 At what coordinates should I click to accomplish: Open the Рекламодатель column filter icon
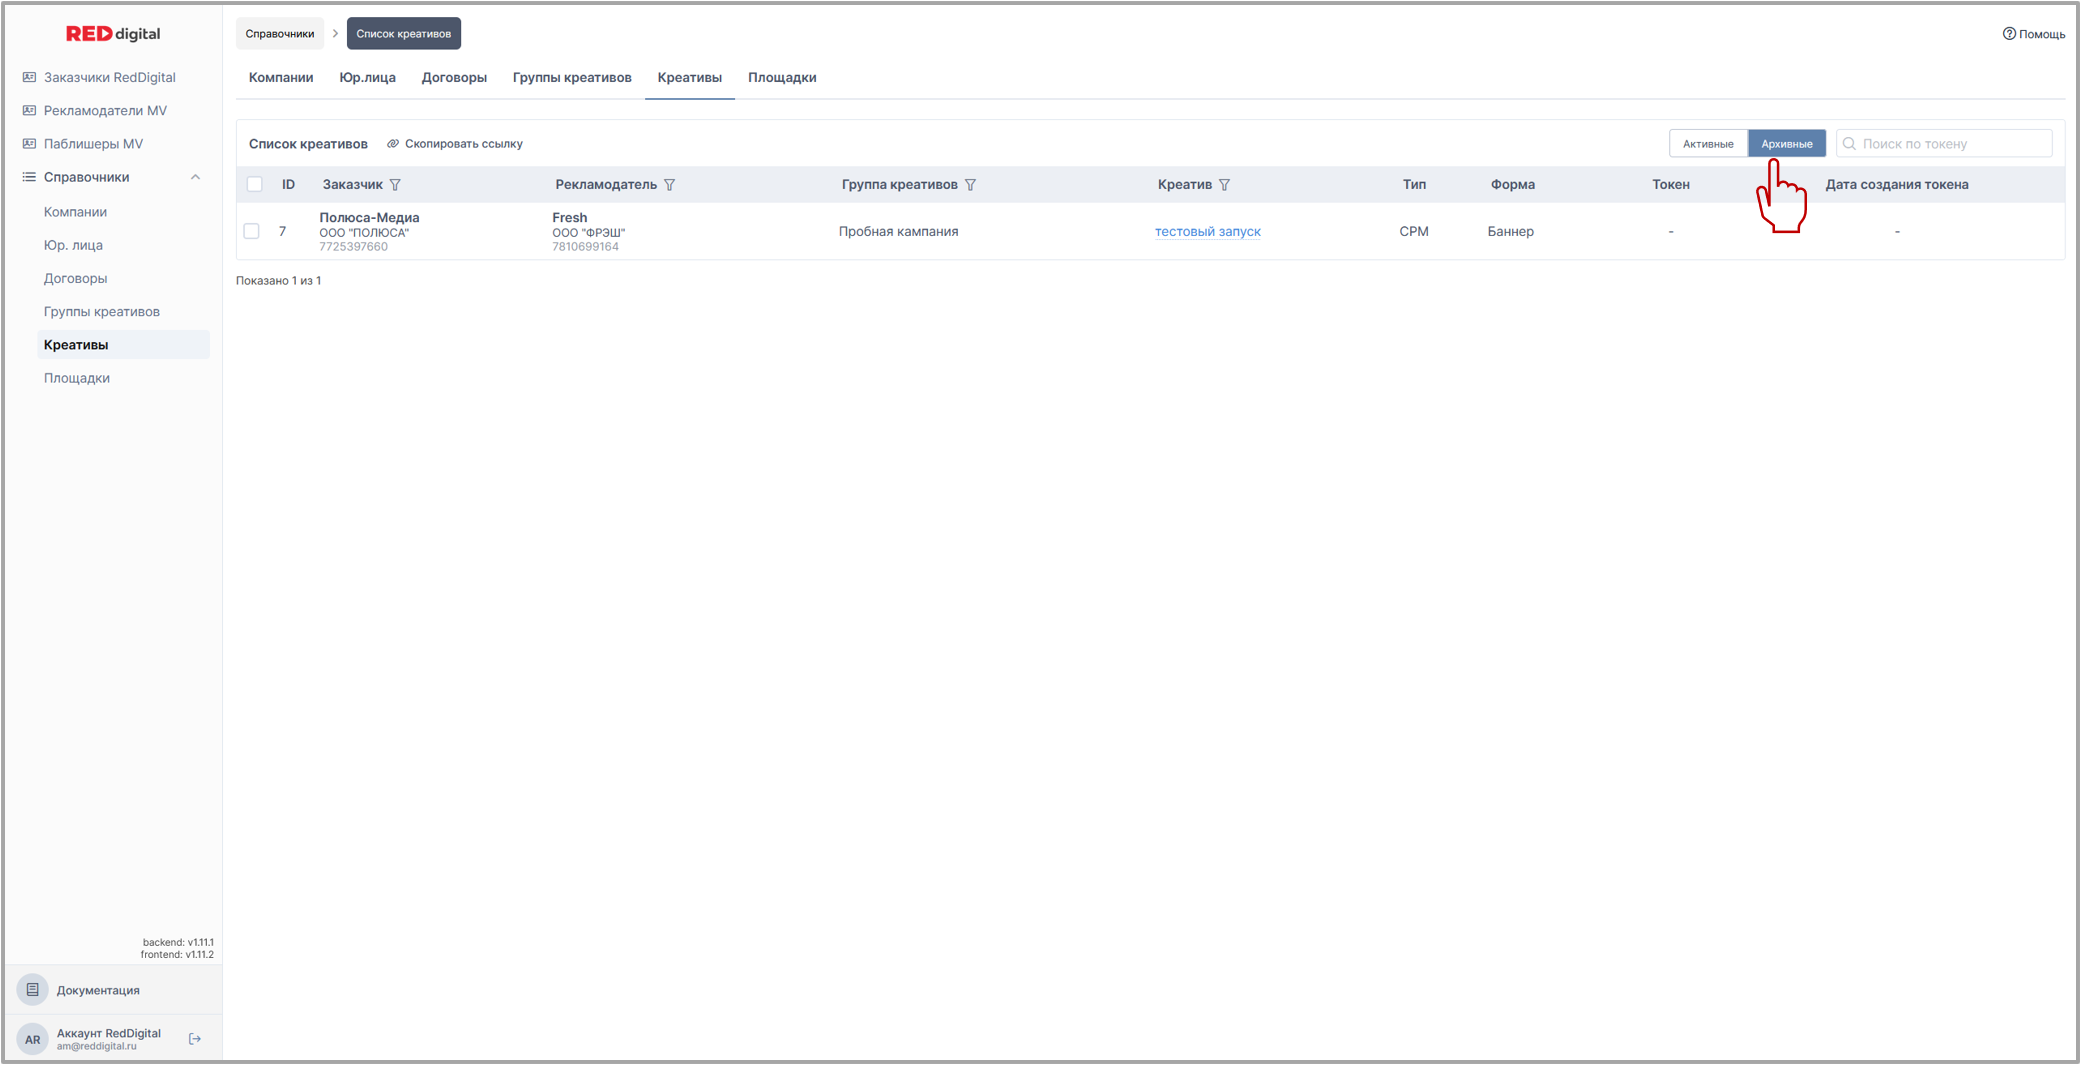click(670, 185)
